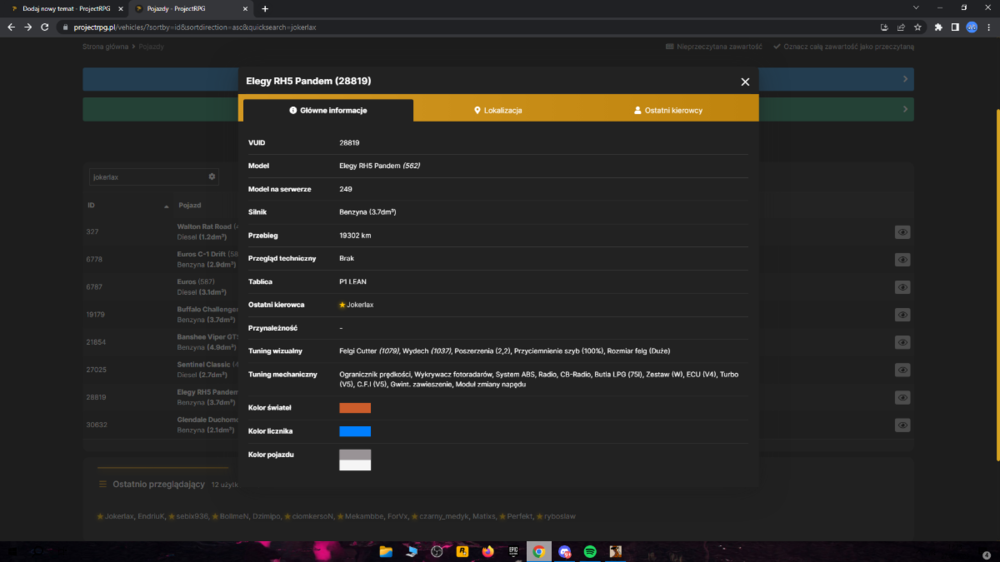Viewport: 1000px width, 562px height.
Task: Toggle eye icon for vehicle 30632 row
Action: pos(902,425)
